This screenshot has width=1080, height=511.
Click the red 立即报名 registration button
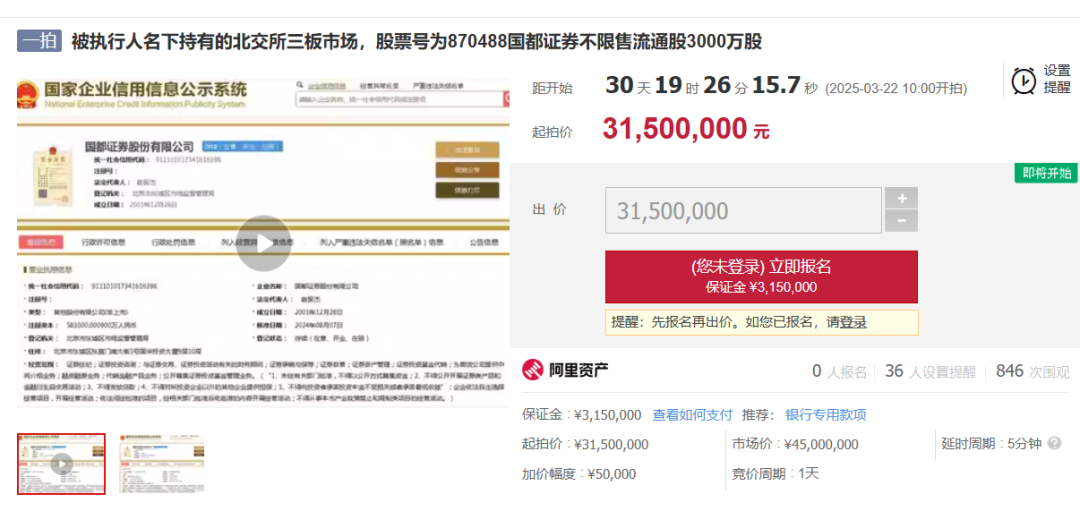761,276
